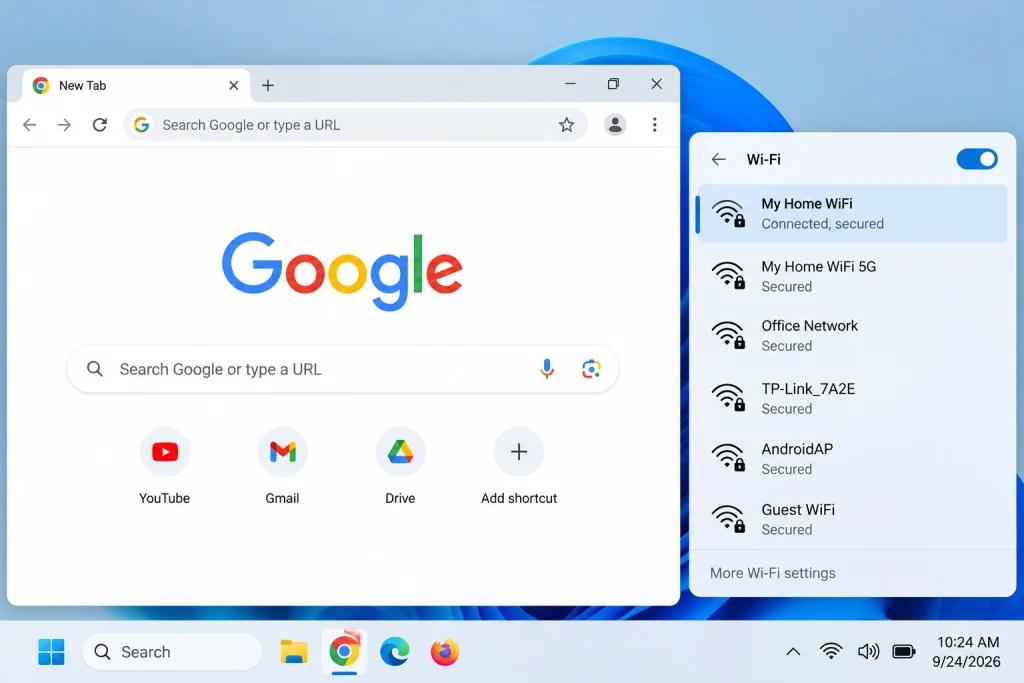Select My Home WiFi connected network

pyautogui.click(x=852, y=214)
